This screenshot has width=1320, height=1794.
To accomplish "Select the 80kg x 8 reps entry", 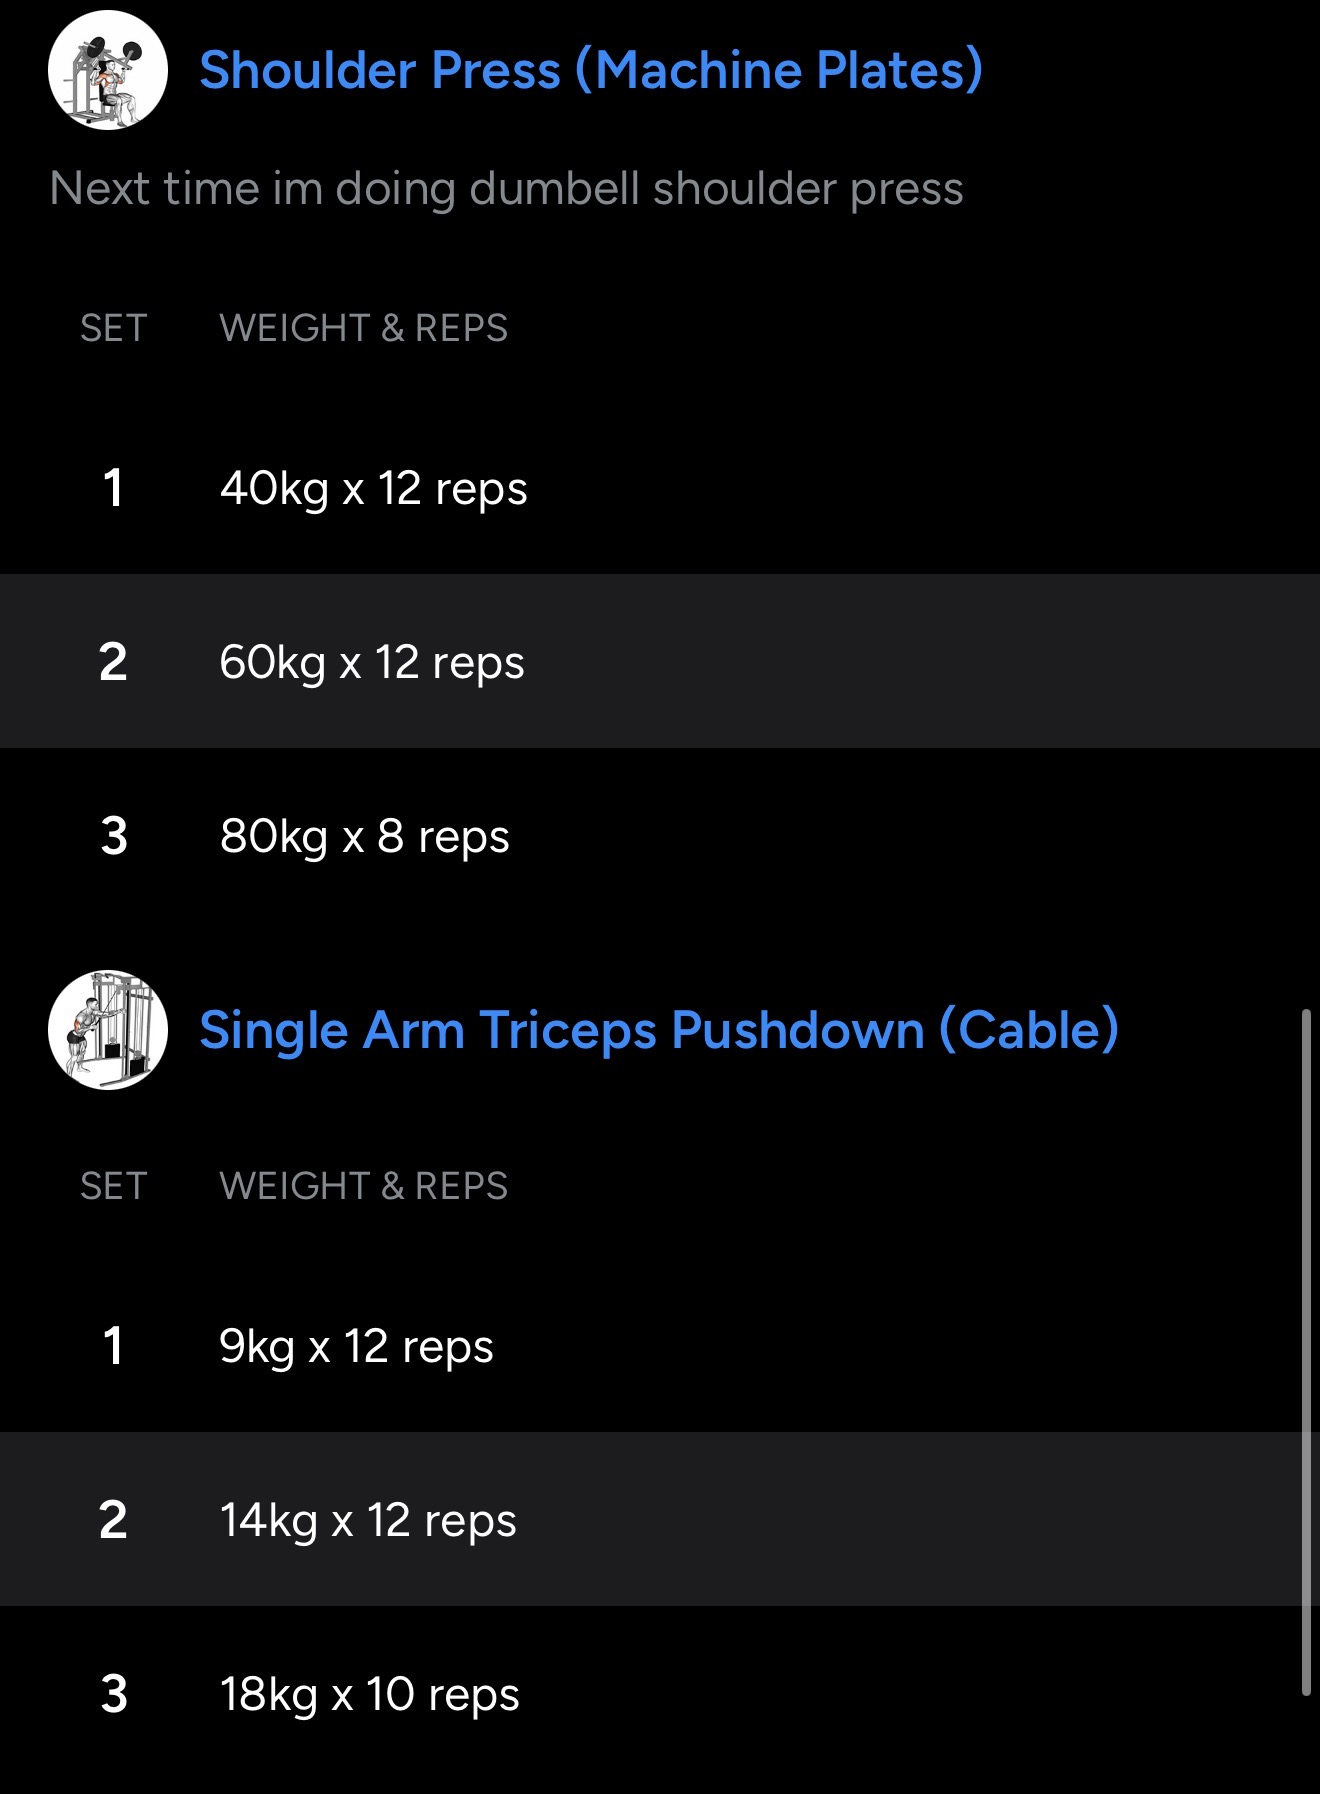I will 364,836.
